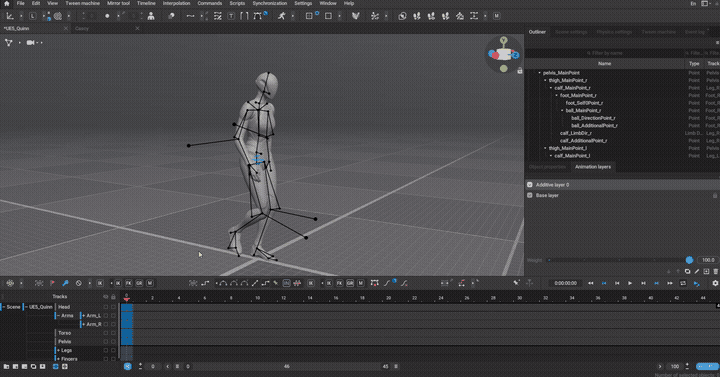This screenshot has width=720, height=377.
Task: Click the linear interpolation line icon
Action: pyautogui.click(x=255, y=283)
